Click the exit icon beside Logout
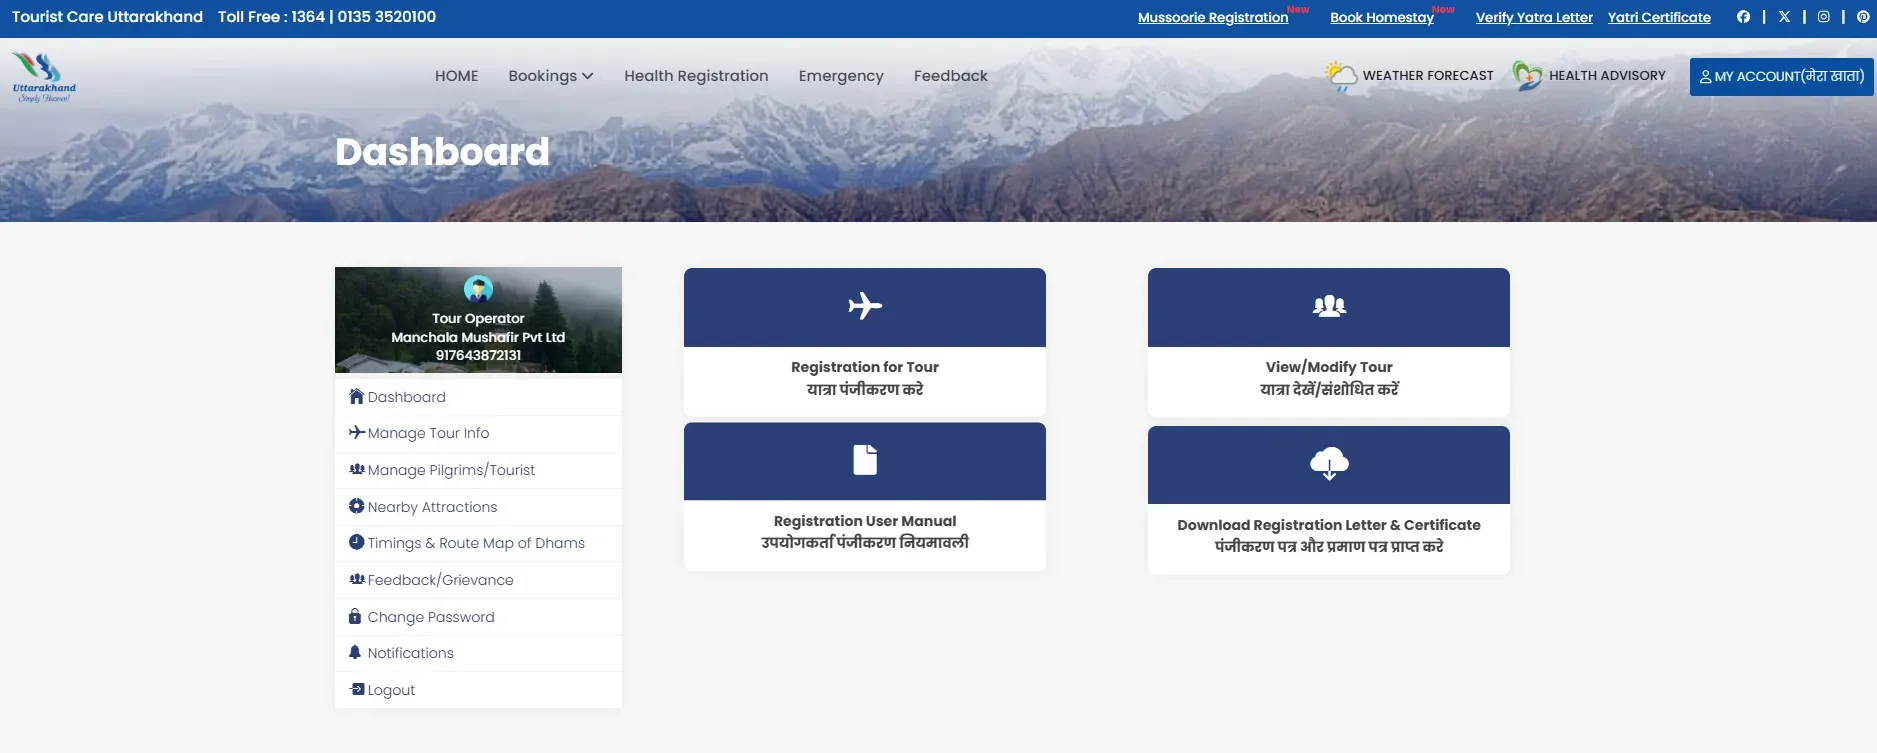Image resolution: width=1877 pixels, height=753 pixels. coord(356,689)
